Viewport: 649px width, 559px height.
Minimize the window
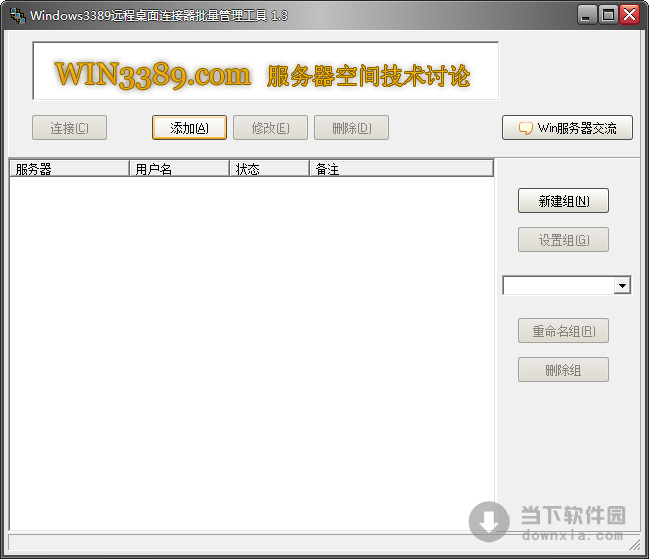pyautogui.click(x=587, y=15)
